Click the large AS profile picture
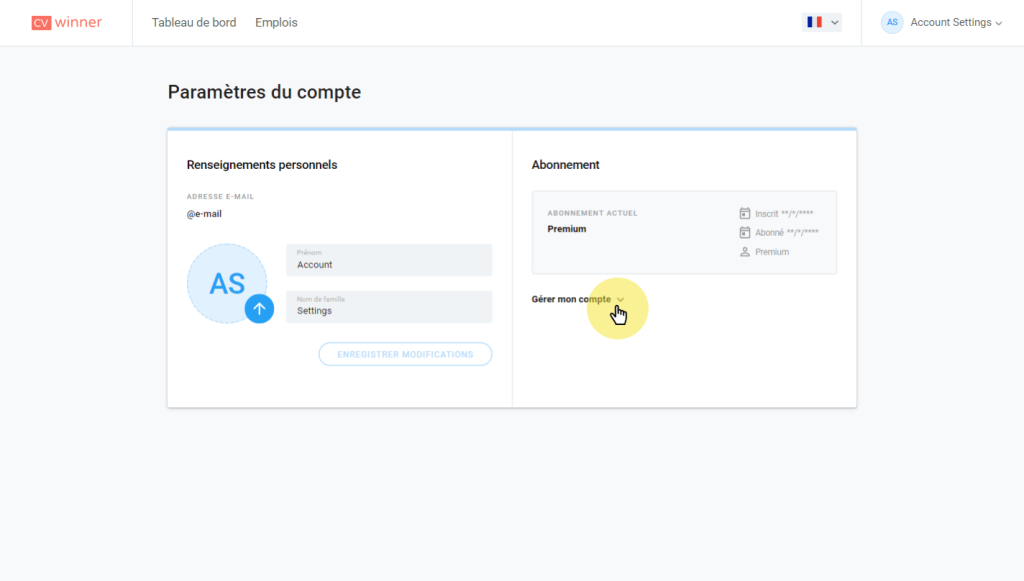 [x=227, y=283]
